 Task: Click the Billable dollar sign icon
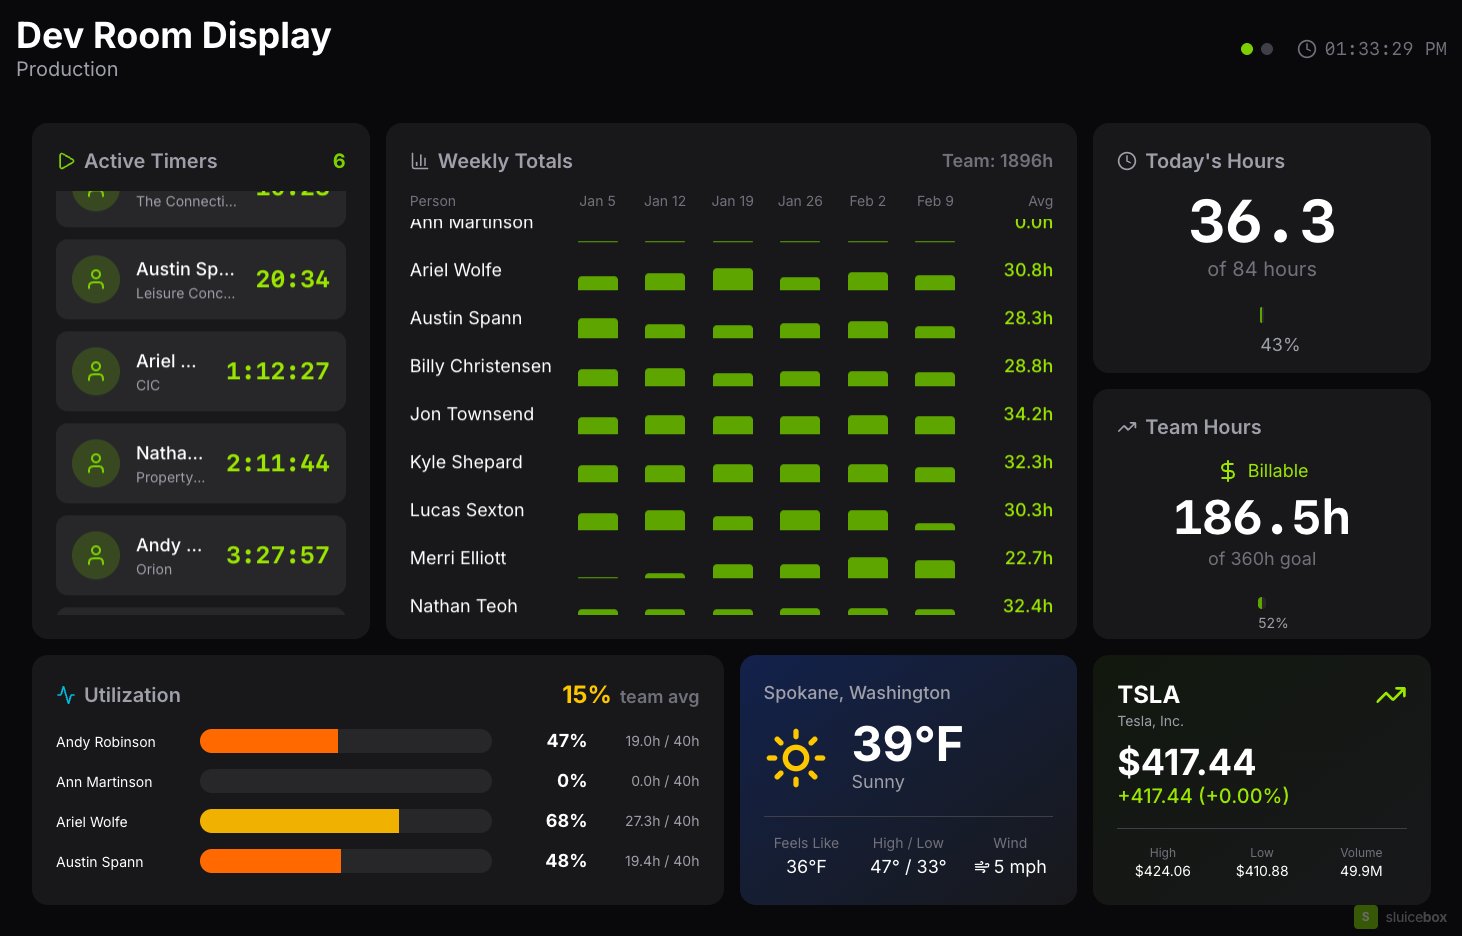pyautogui.click(x=1228, y=471)
